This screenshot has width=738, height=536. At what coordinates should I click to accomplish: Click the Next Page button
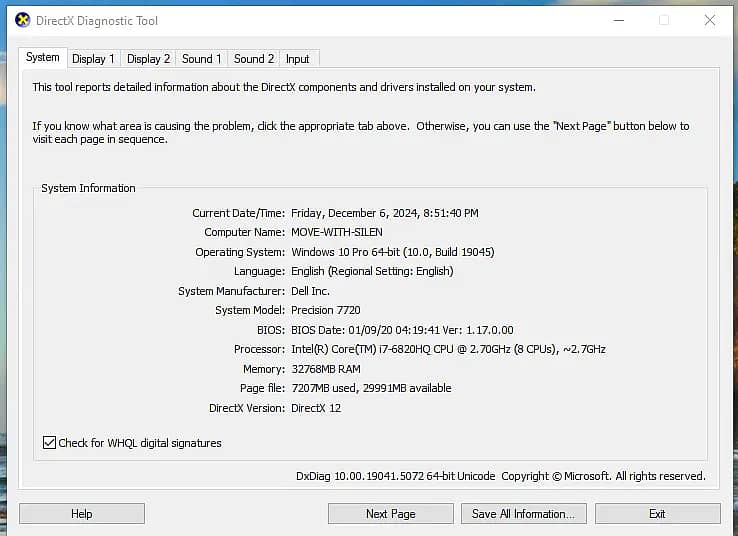coord(390,514)
